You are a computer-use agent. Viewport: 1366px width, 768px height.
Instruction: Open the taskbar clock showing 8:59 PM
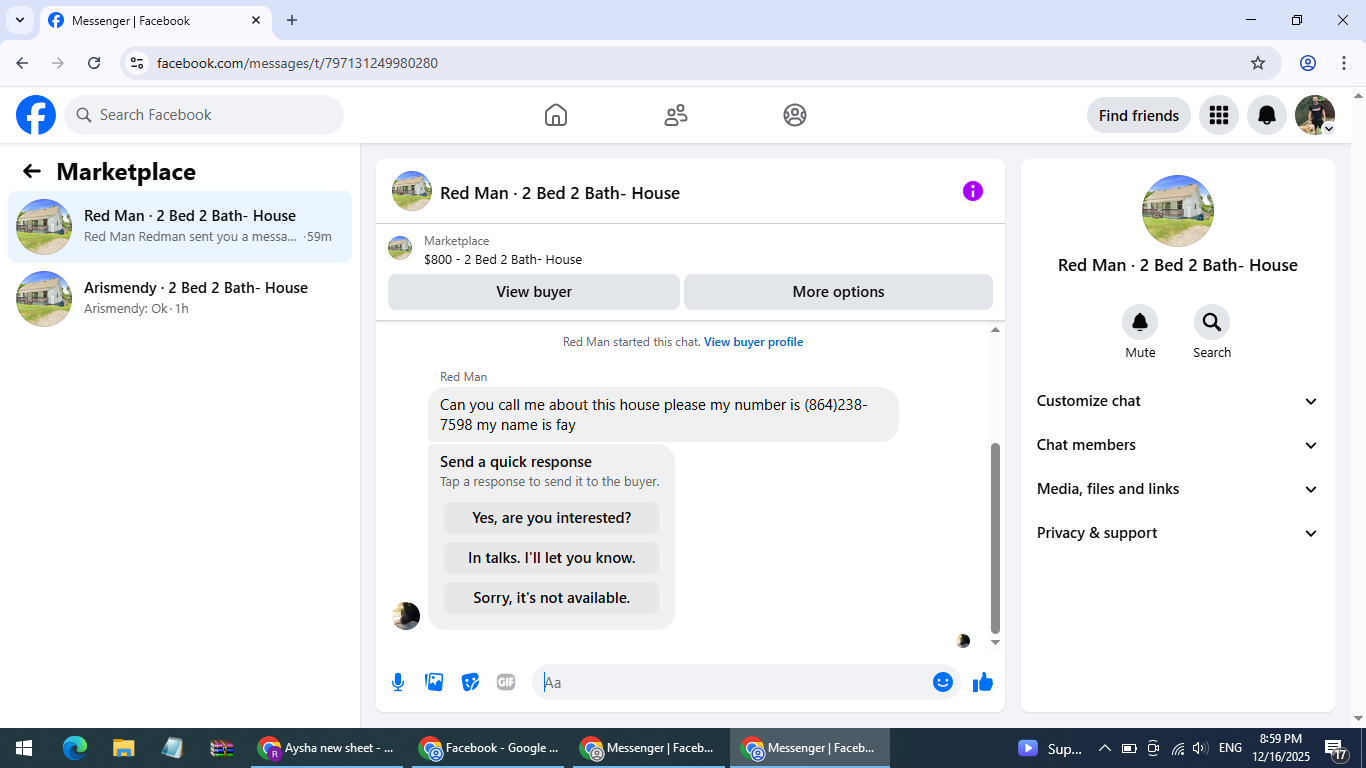[1280, 748]
